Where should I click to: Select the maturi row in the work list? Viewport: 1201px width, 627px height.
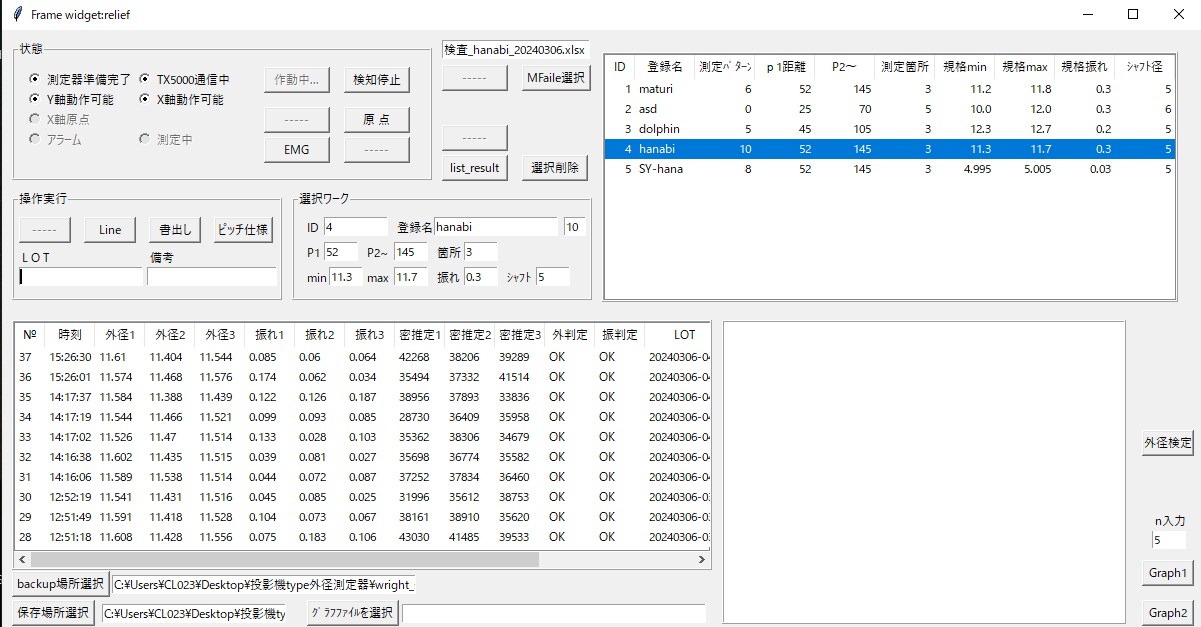pos(890,89)
